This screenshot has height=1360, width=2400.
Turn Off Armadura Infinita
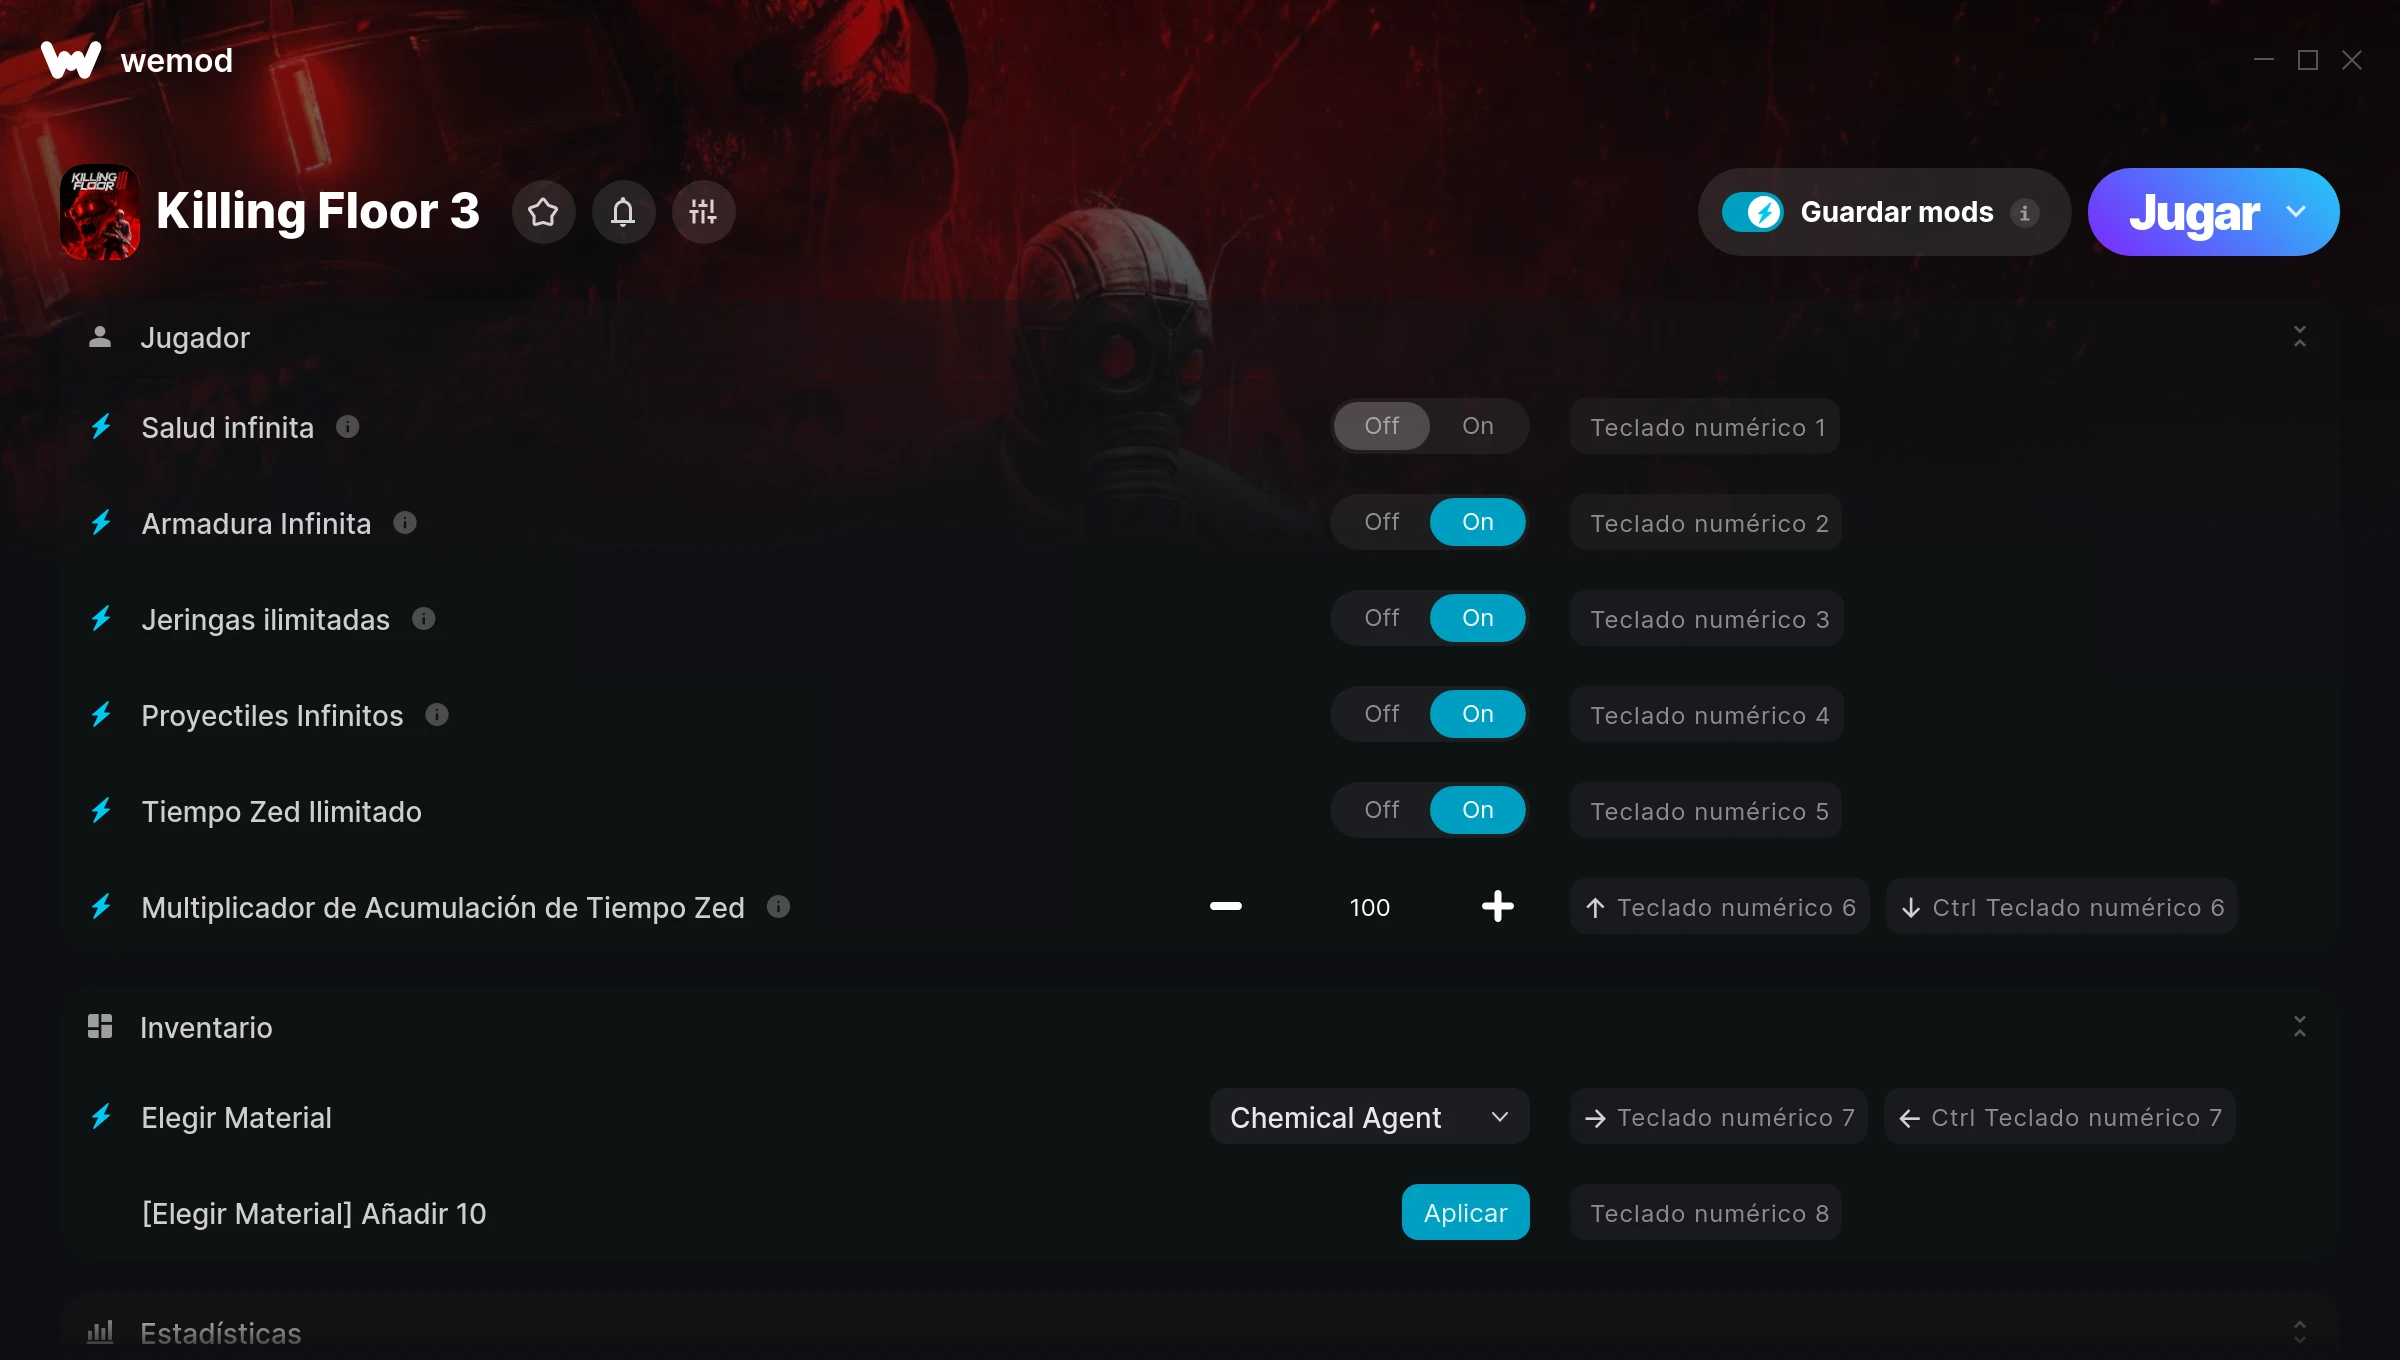[x=1381, y=522]
